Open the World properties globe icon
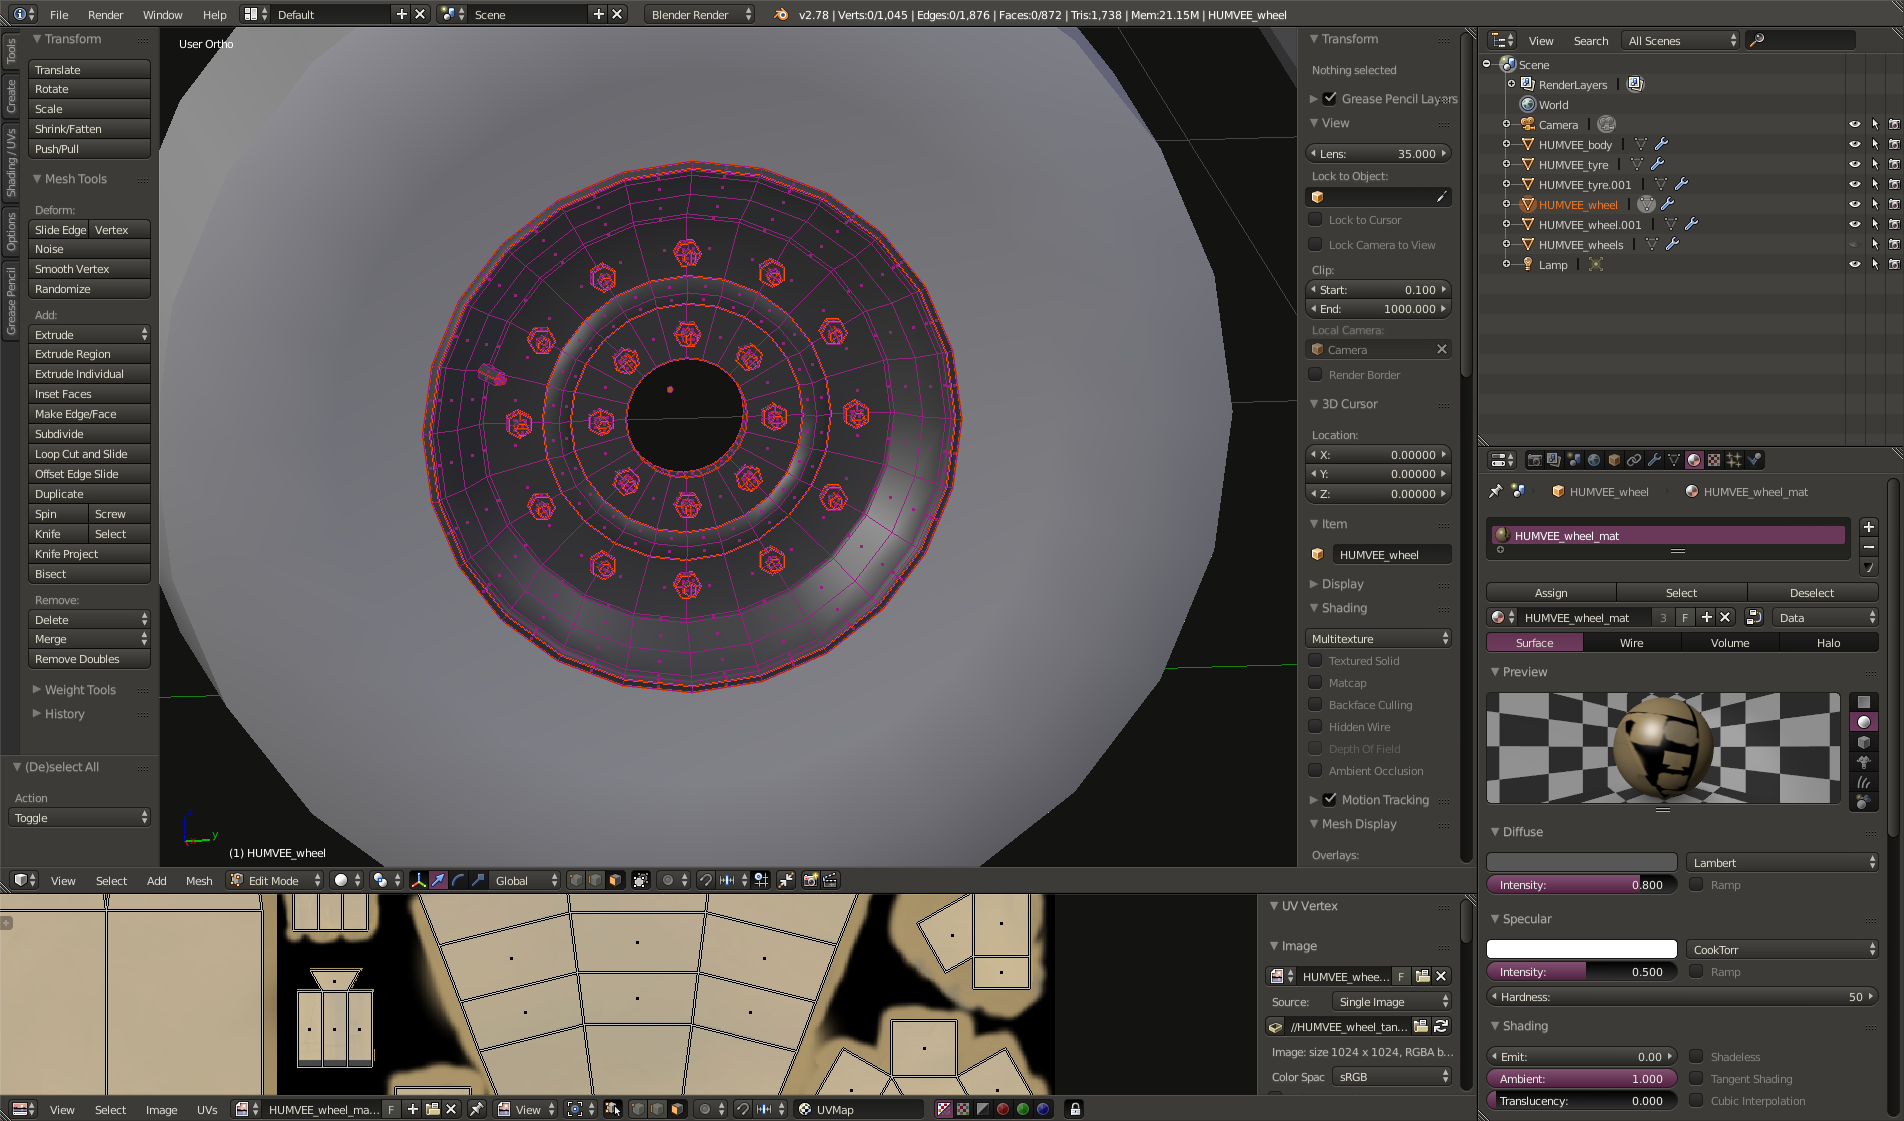This screenshot has width=1904, height=1121. (x=1594, y=460)
